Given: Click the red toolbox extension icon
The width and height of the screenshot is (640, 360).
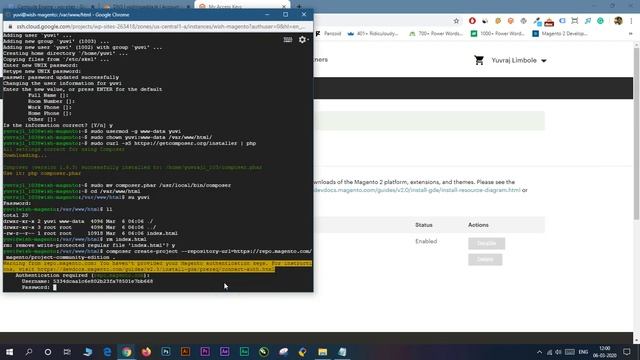Looking at the screenshot, I should pyautogui.click(x=549, y=22).
